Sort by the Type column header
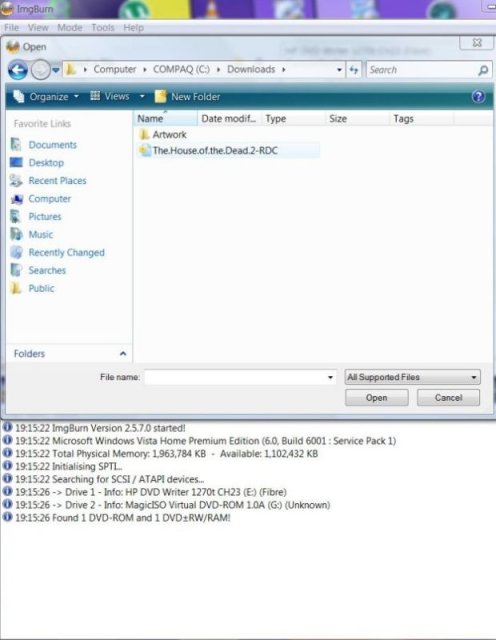 coord(293,119)
